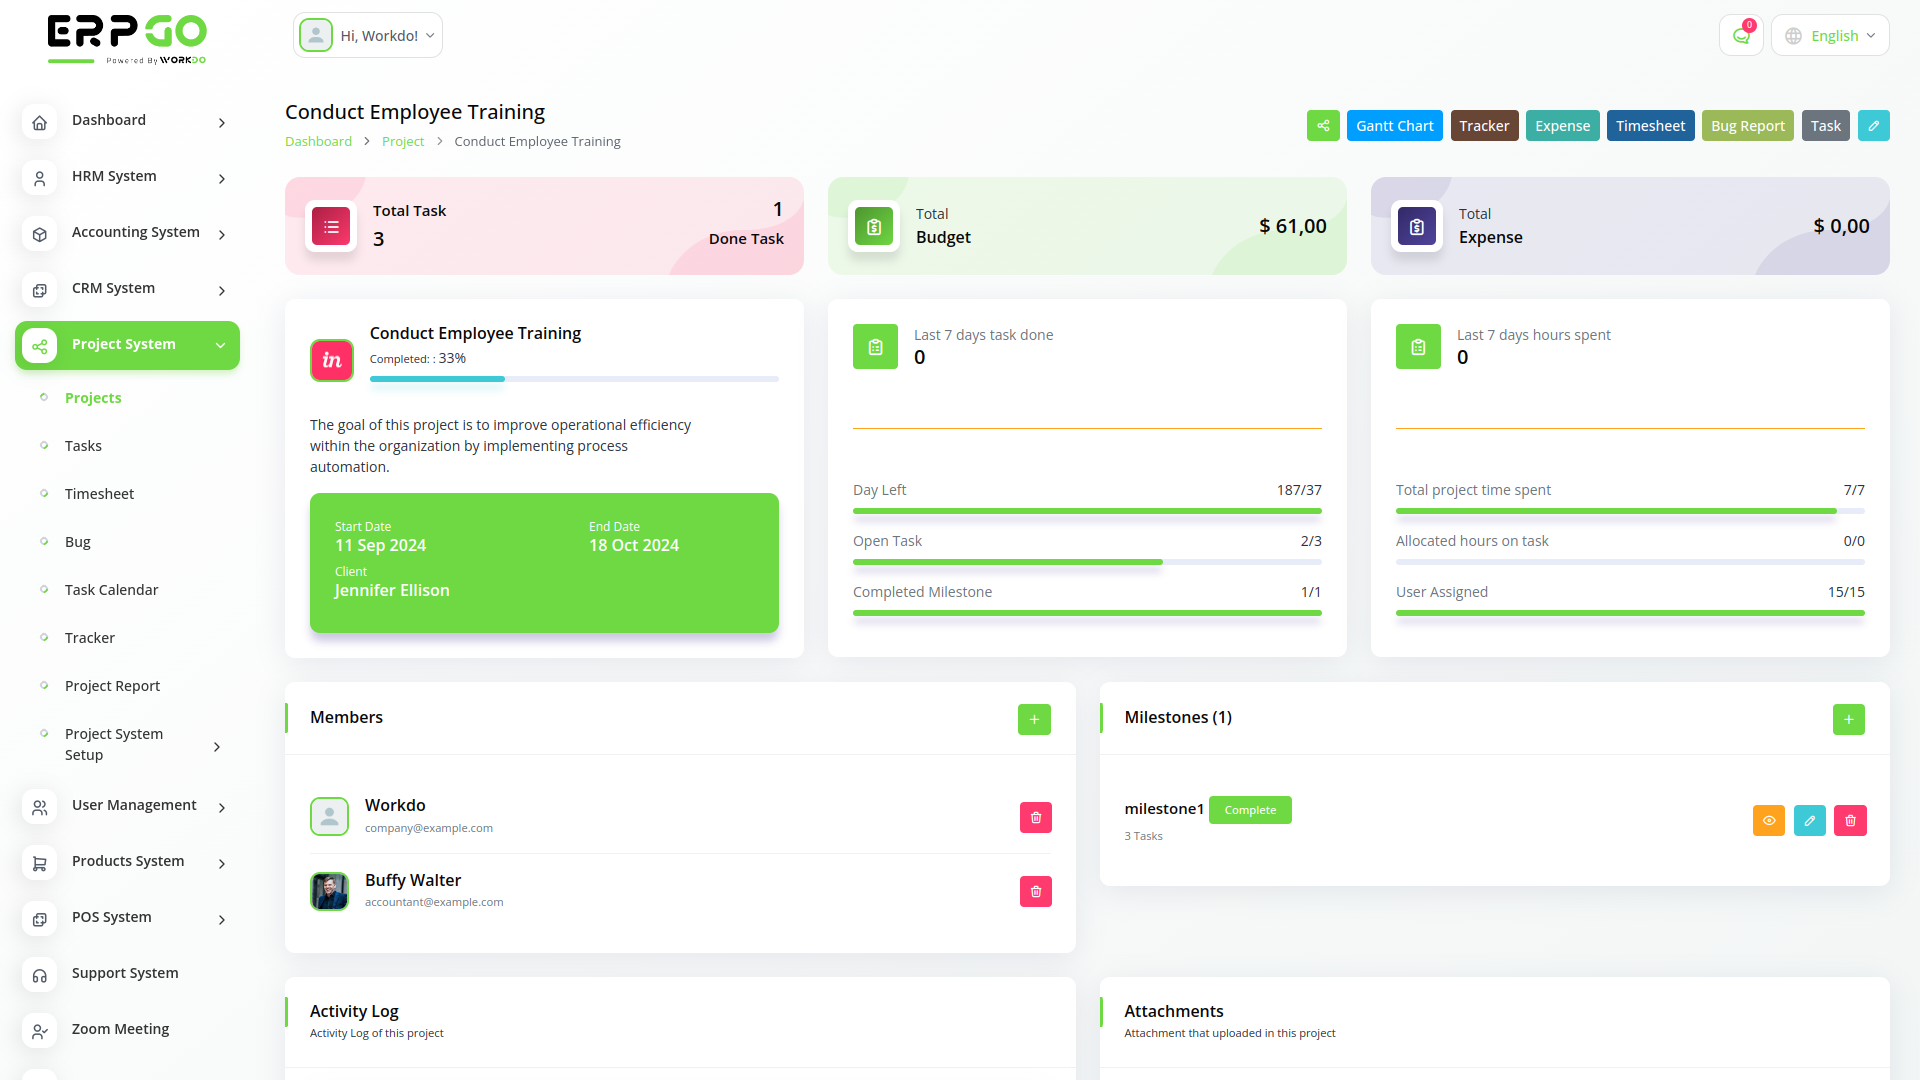Delete milestone1 with the trash icon

coord(1850,820)
